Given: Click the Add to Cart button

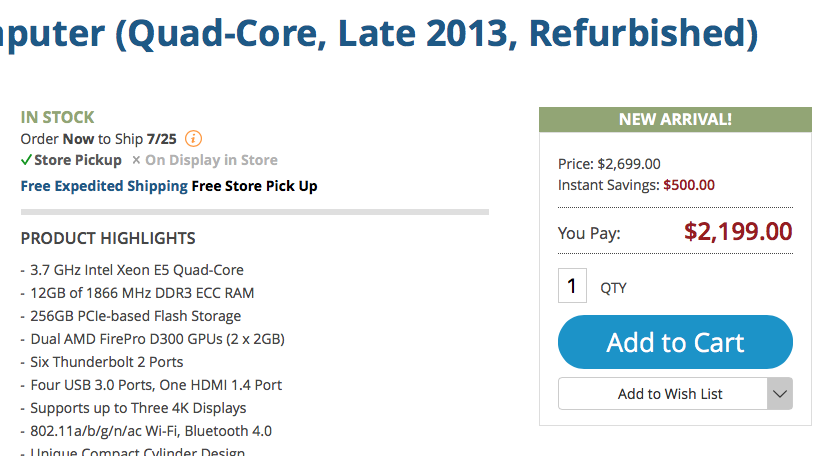Looking at the screenshot, I should (x=675, y=343).
